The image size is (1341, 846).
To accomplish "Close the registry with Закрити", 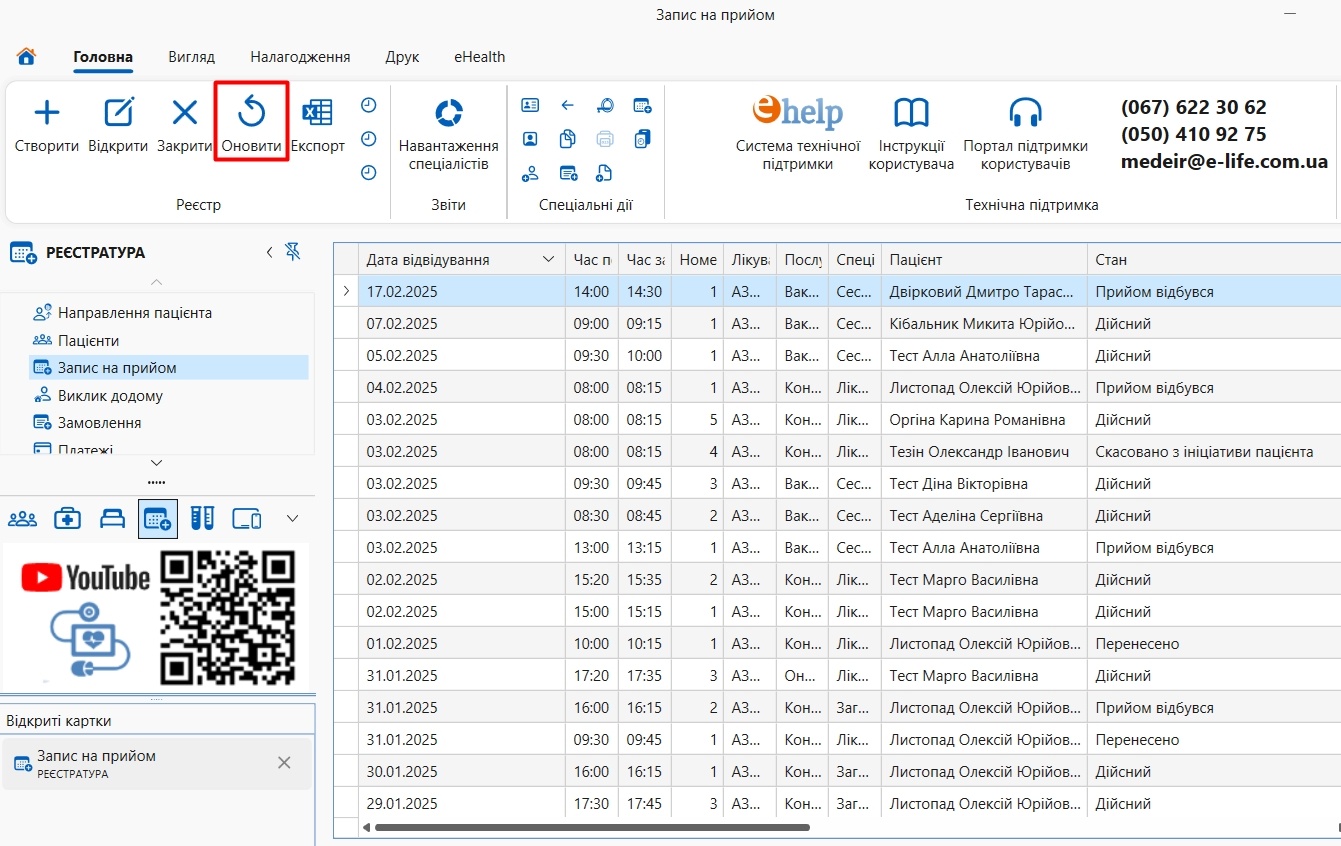I will [185, 125].
